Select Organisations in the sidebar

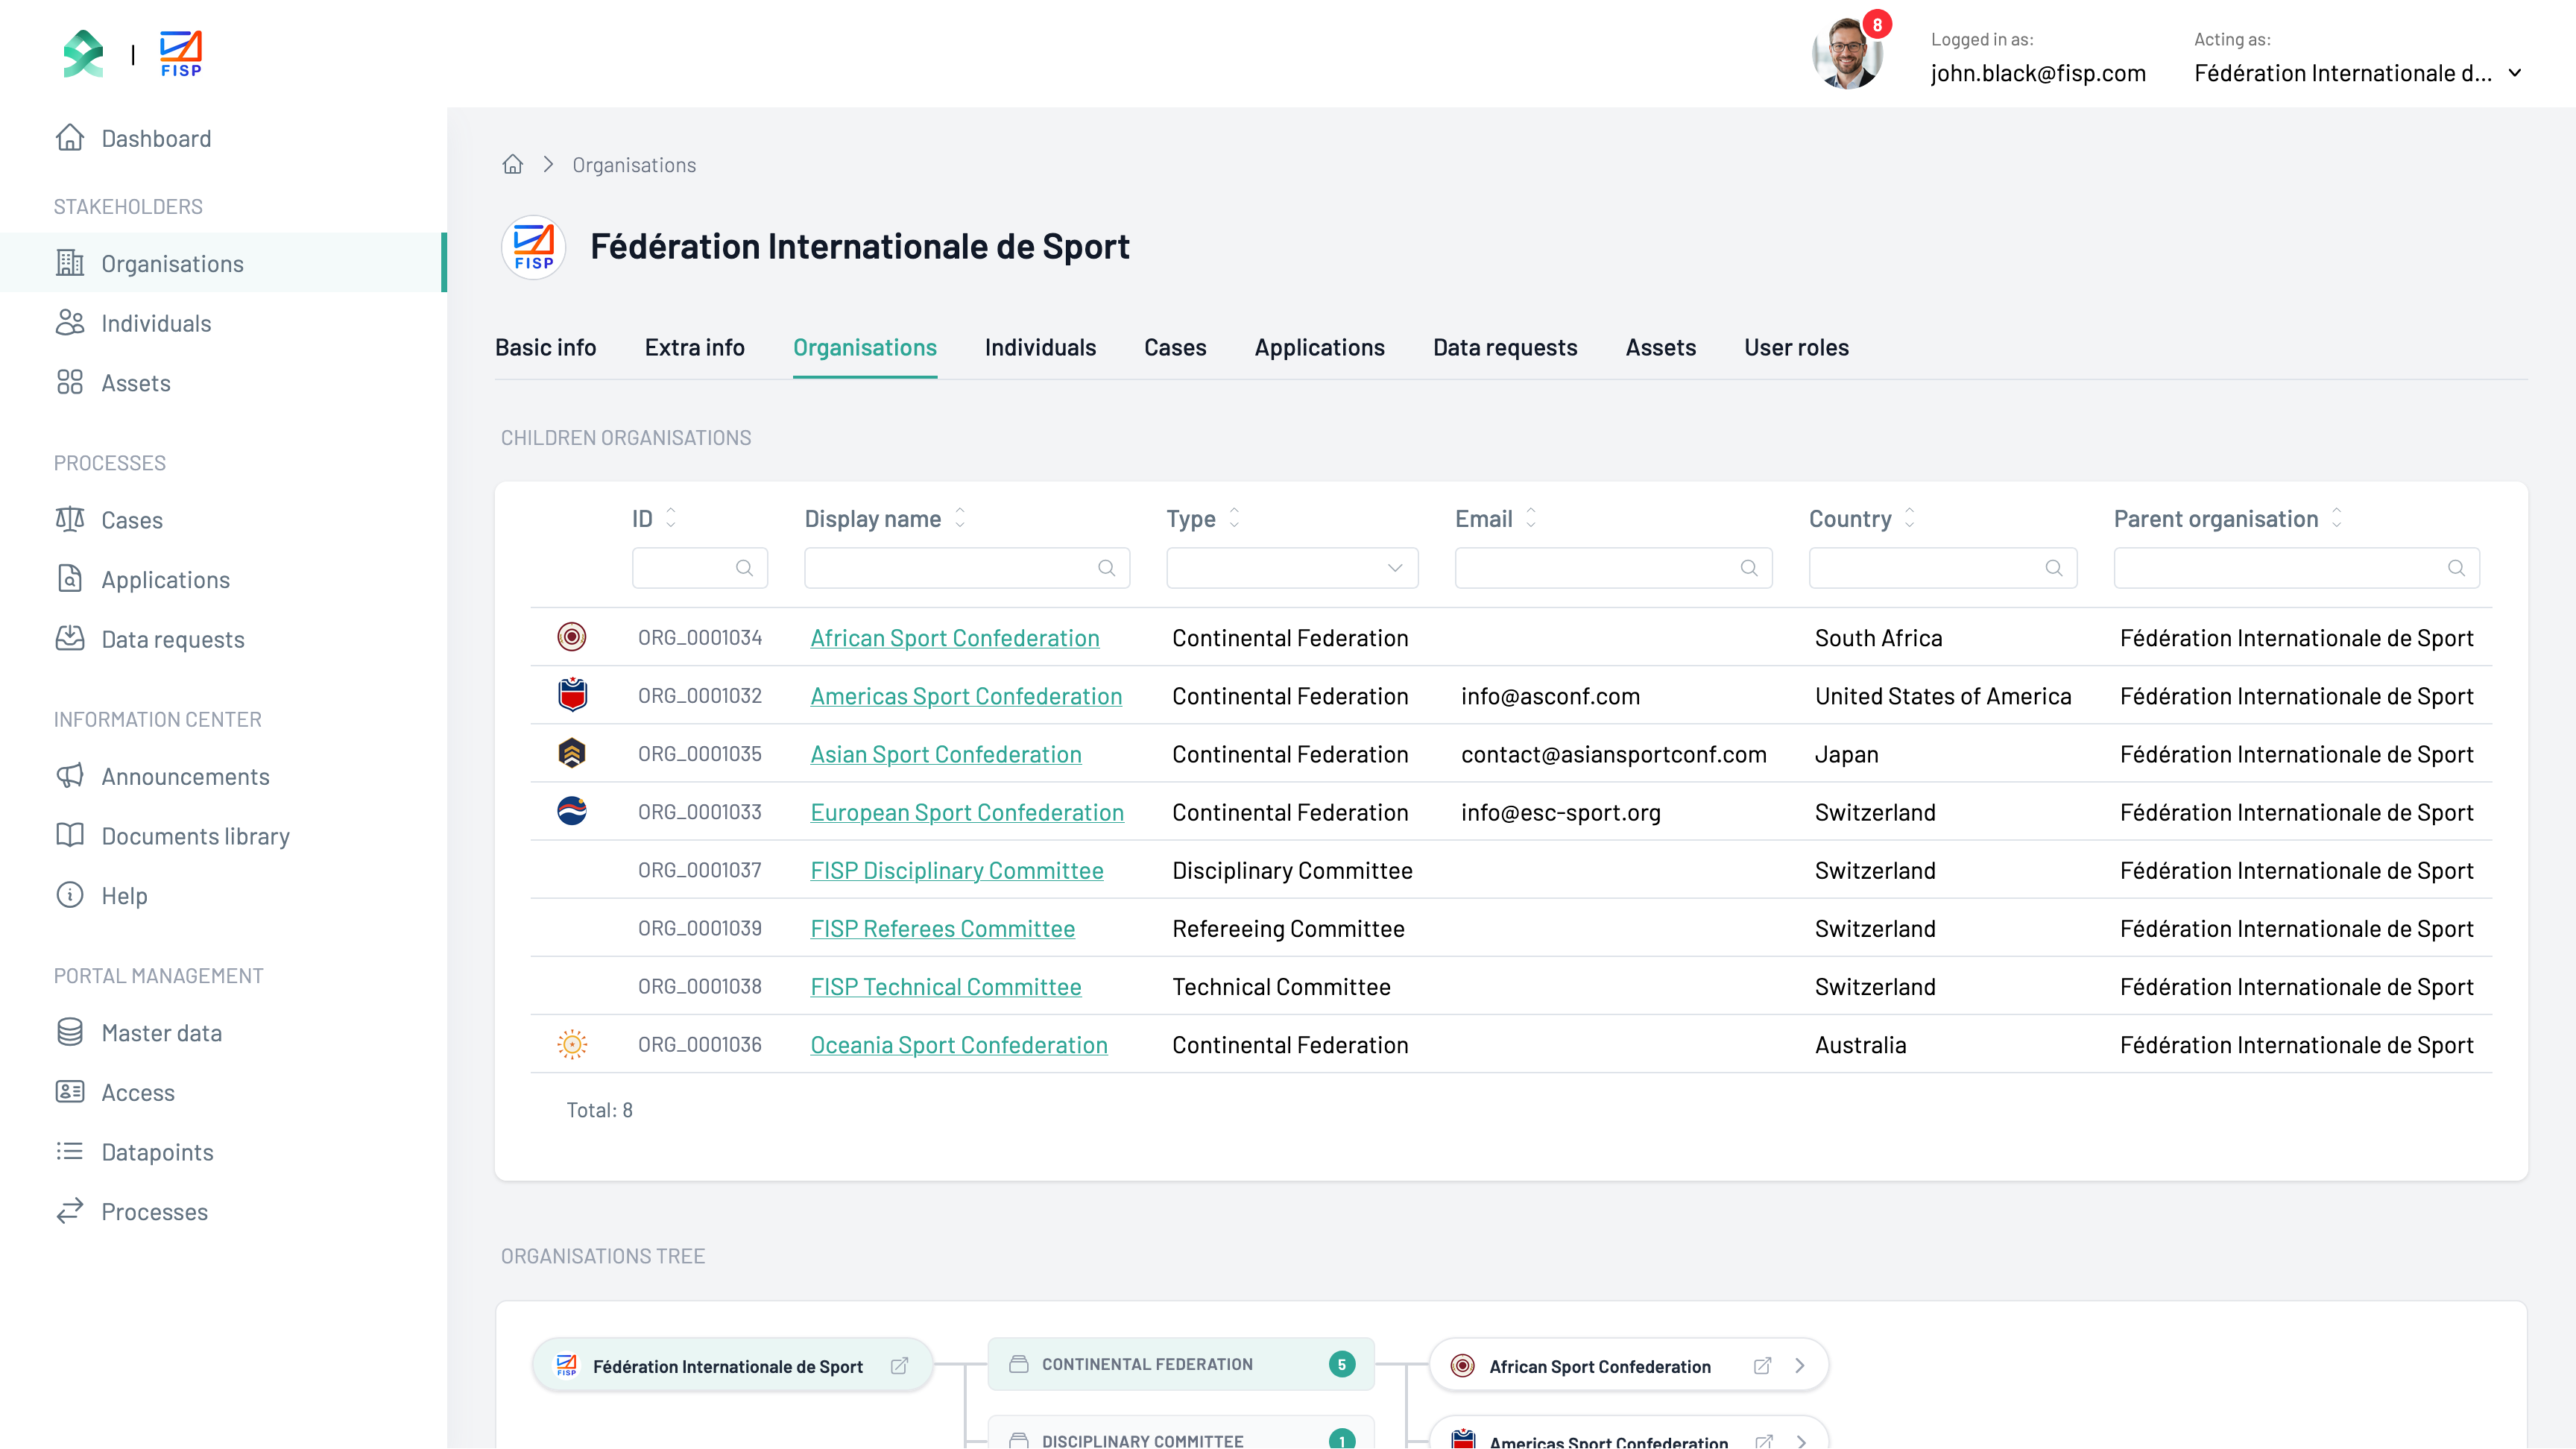(222, 263)
